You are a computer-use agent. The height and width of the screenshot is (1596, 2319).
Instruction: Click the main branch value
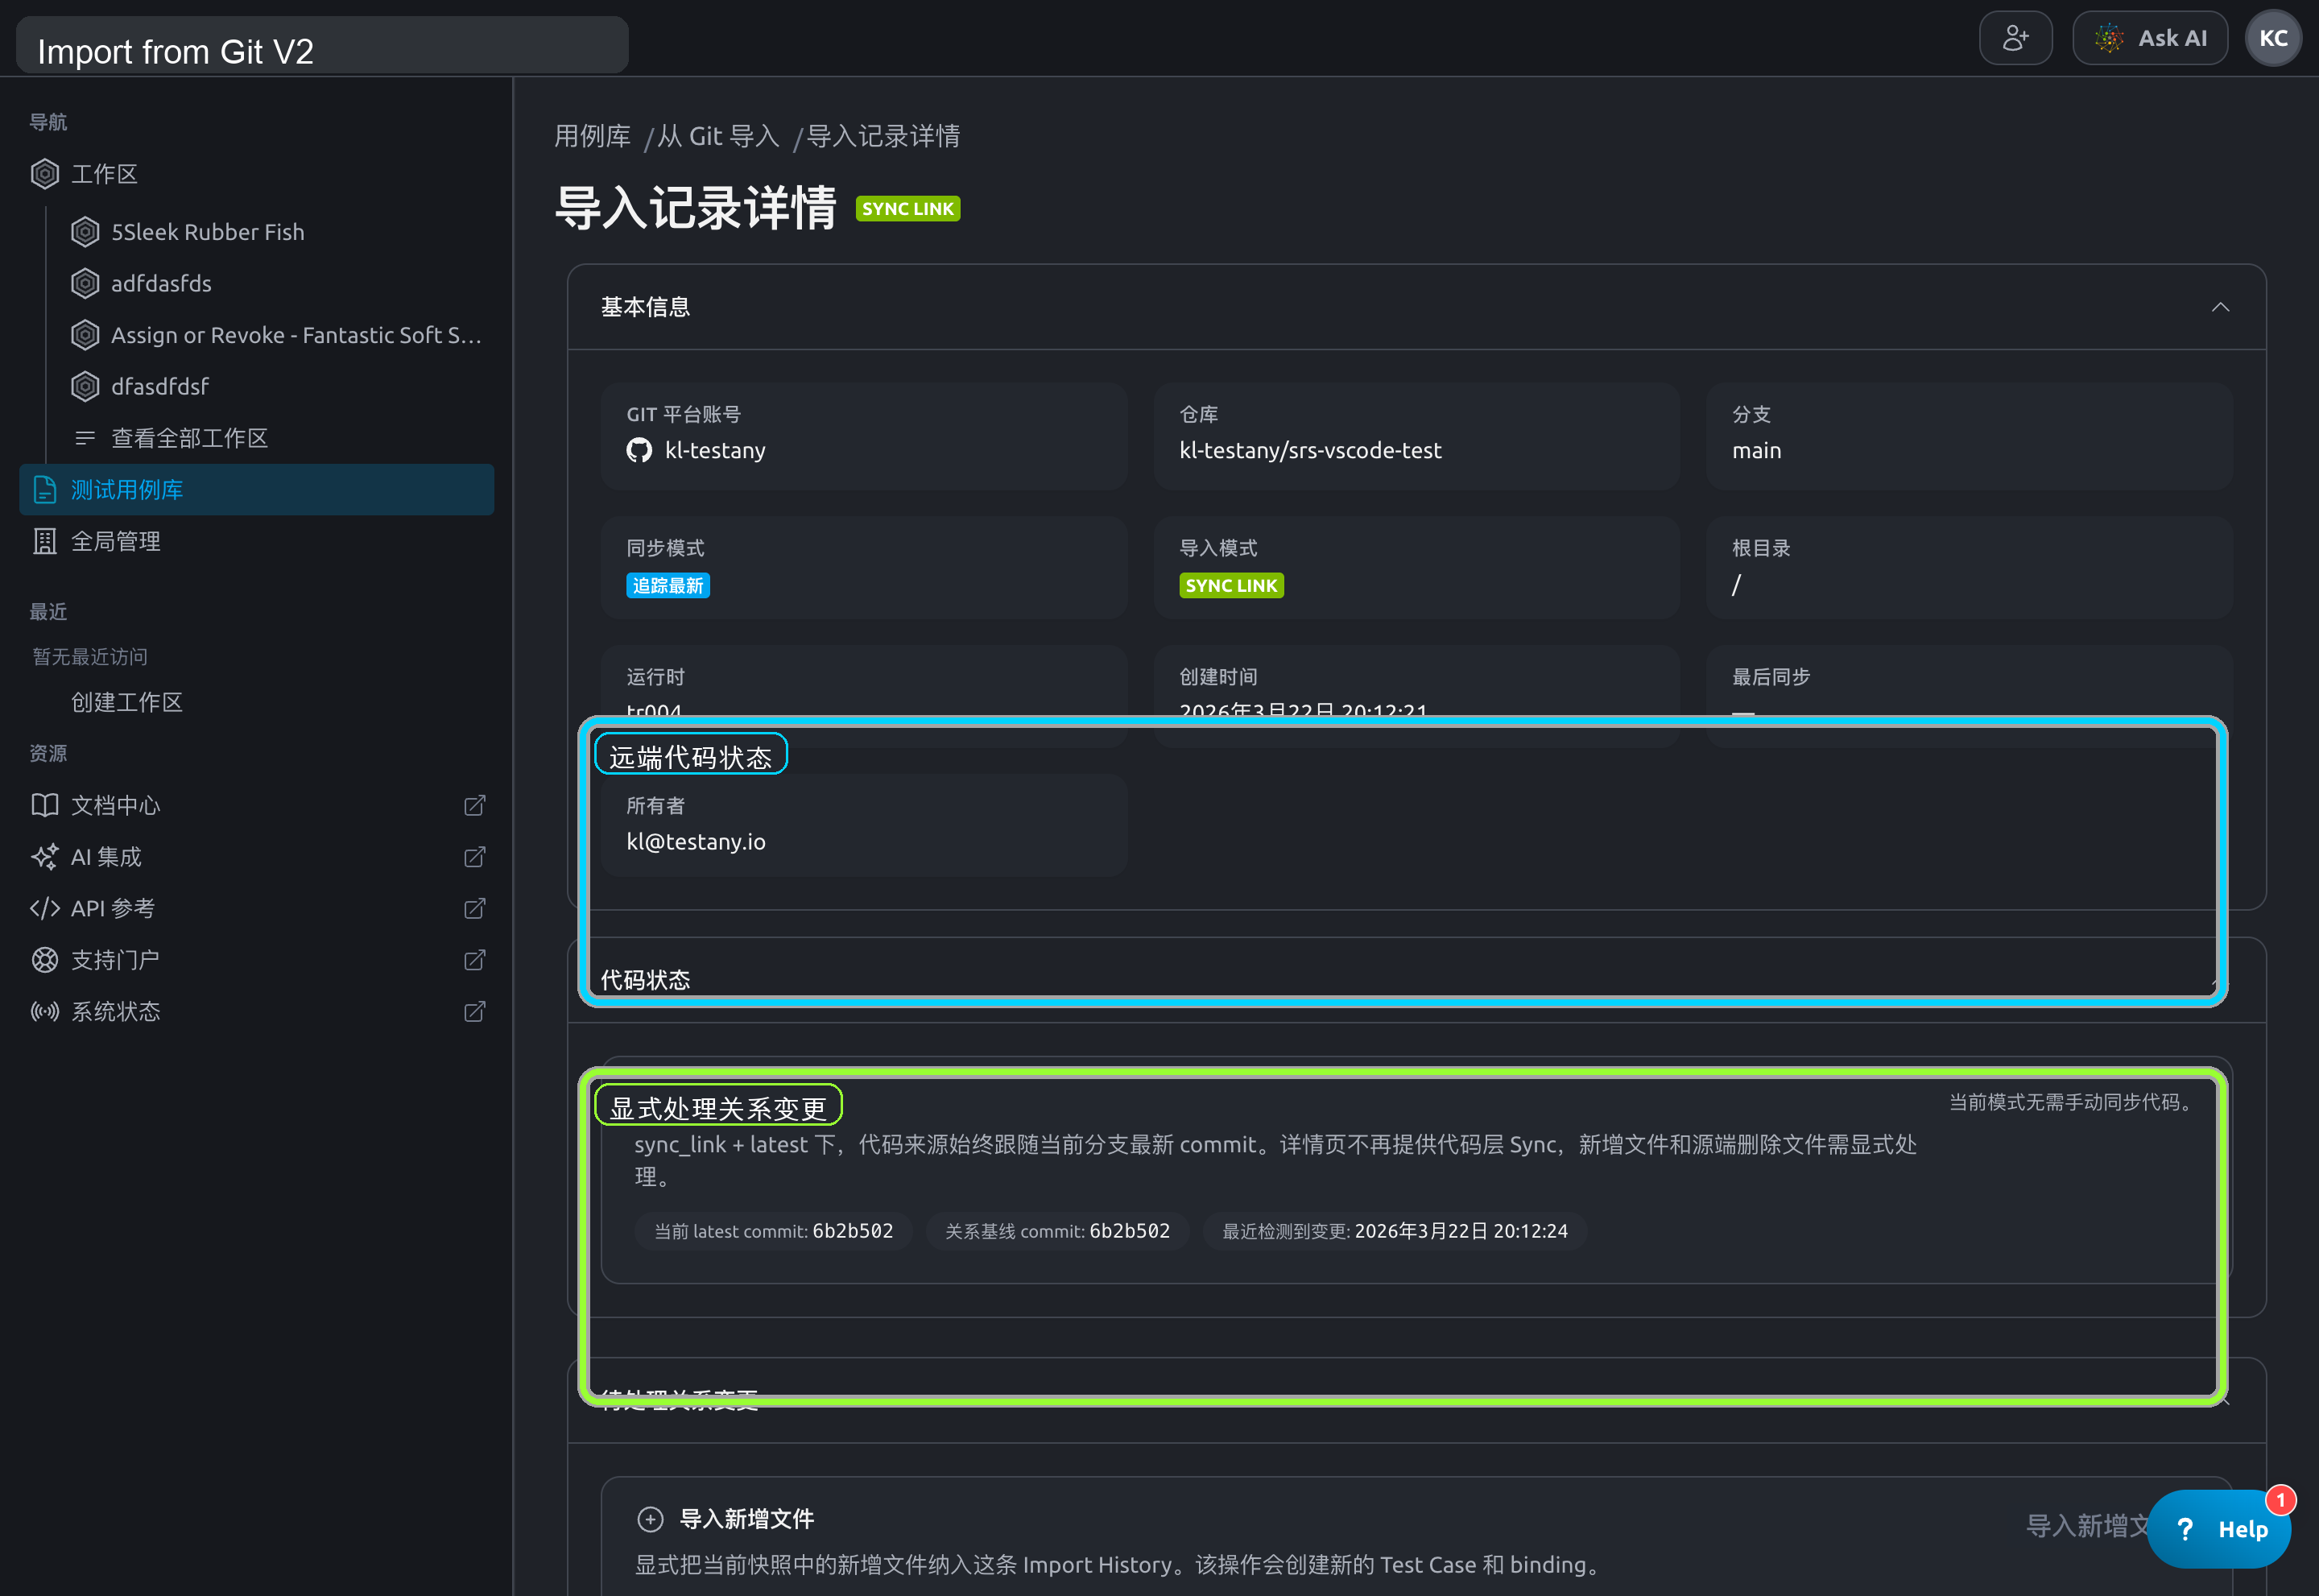(x=1756, y=450)
